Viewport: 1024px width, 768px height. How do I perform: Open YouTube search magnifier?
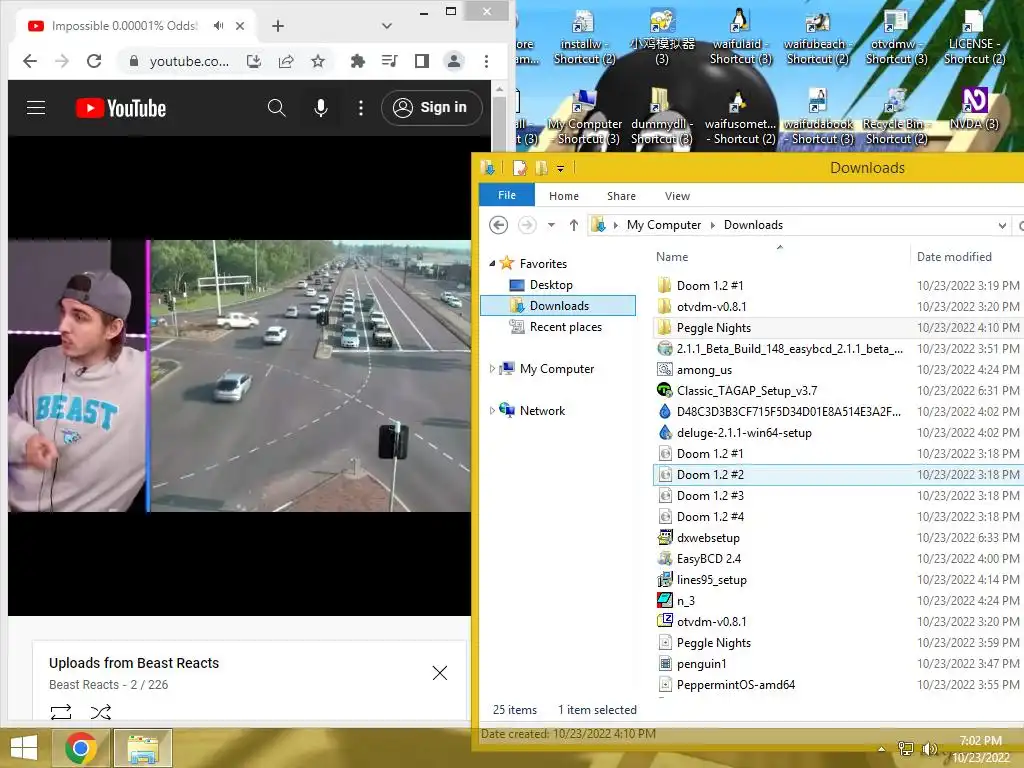click(276, 108)
